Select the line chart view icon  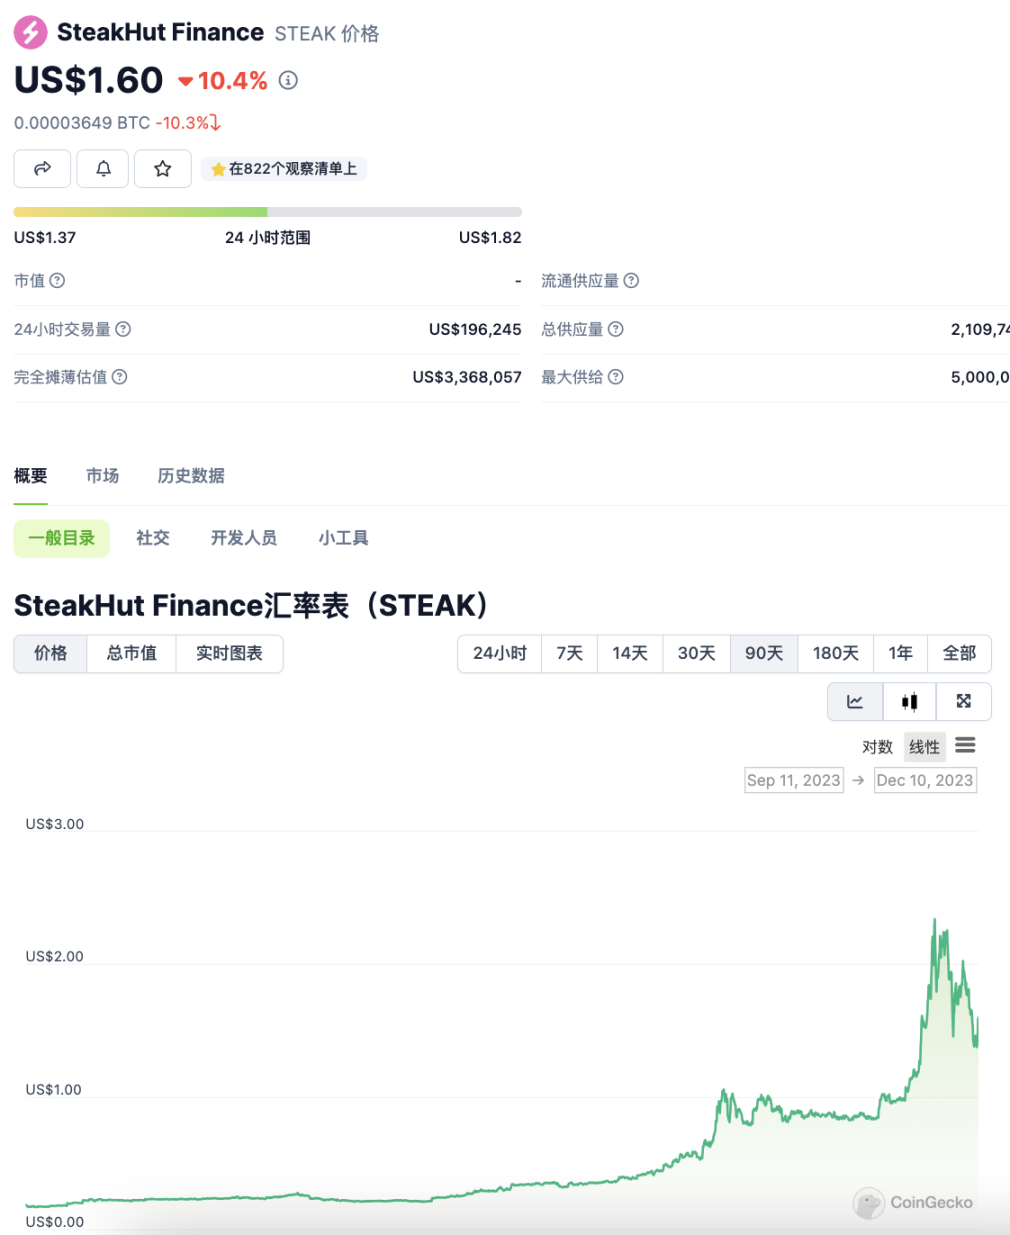(x=855, y=702)
